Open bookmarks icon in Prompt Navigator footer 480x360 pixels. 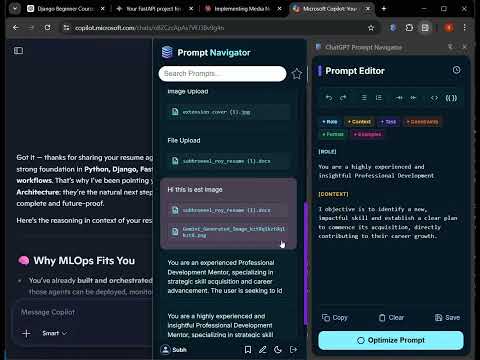click(x=248, y=349)
